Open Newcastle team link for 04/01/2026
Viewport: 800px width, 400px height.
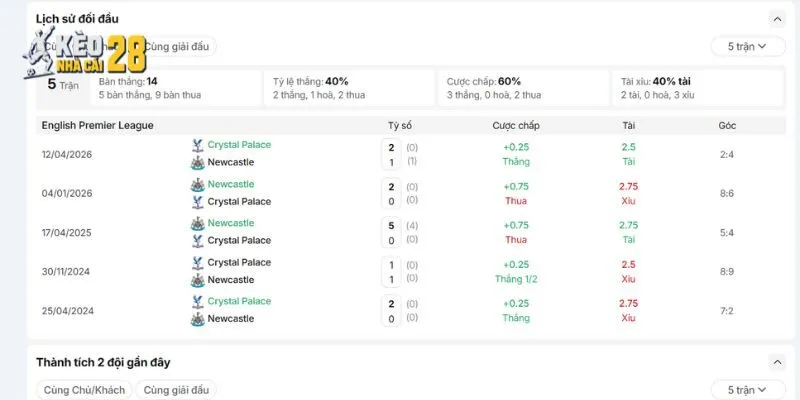pyautogui.click(x=231, y=184)
